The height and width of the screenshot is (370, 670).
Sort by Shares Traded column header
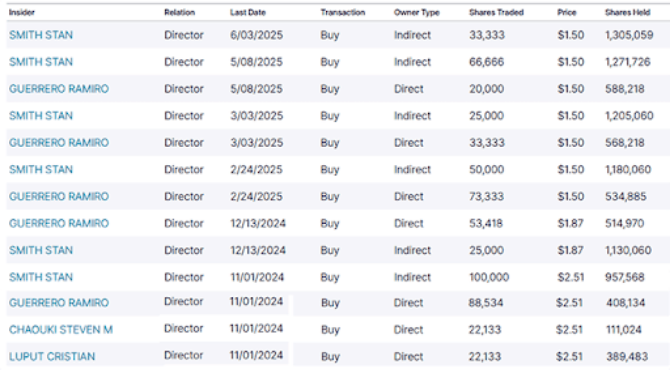[496, 12]
